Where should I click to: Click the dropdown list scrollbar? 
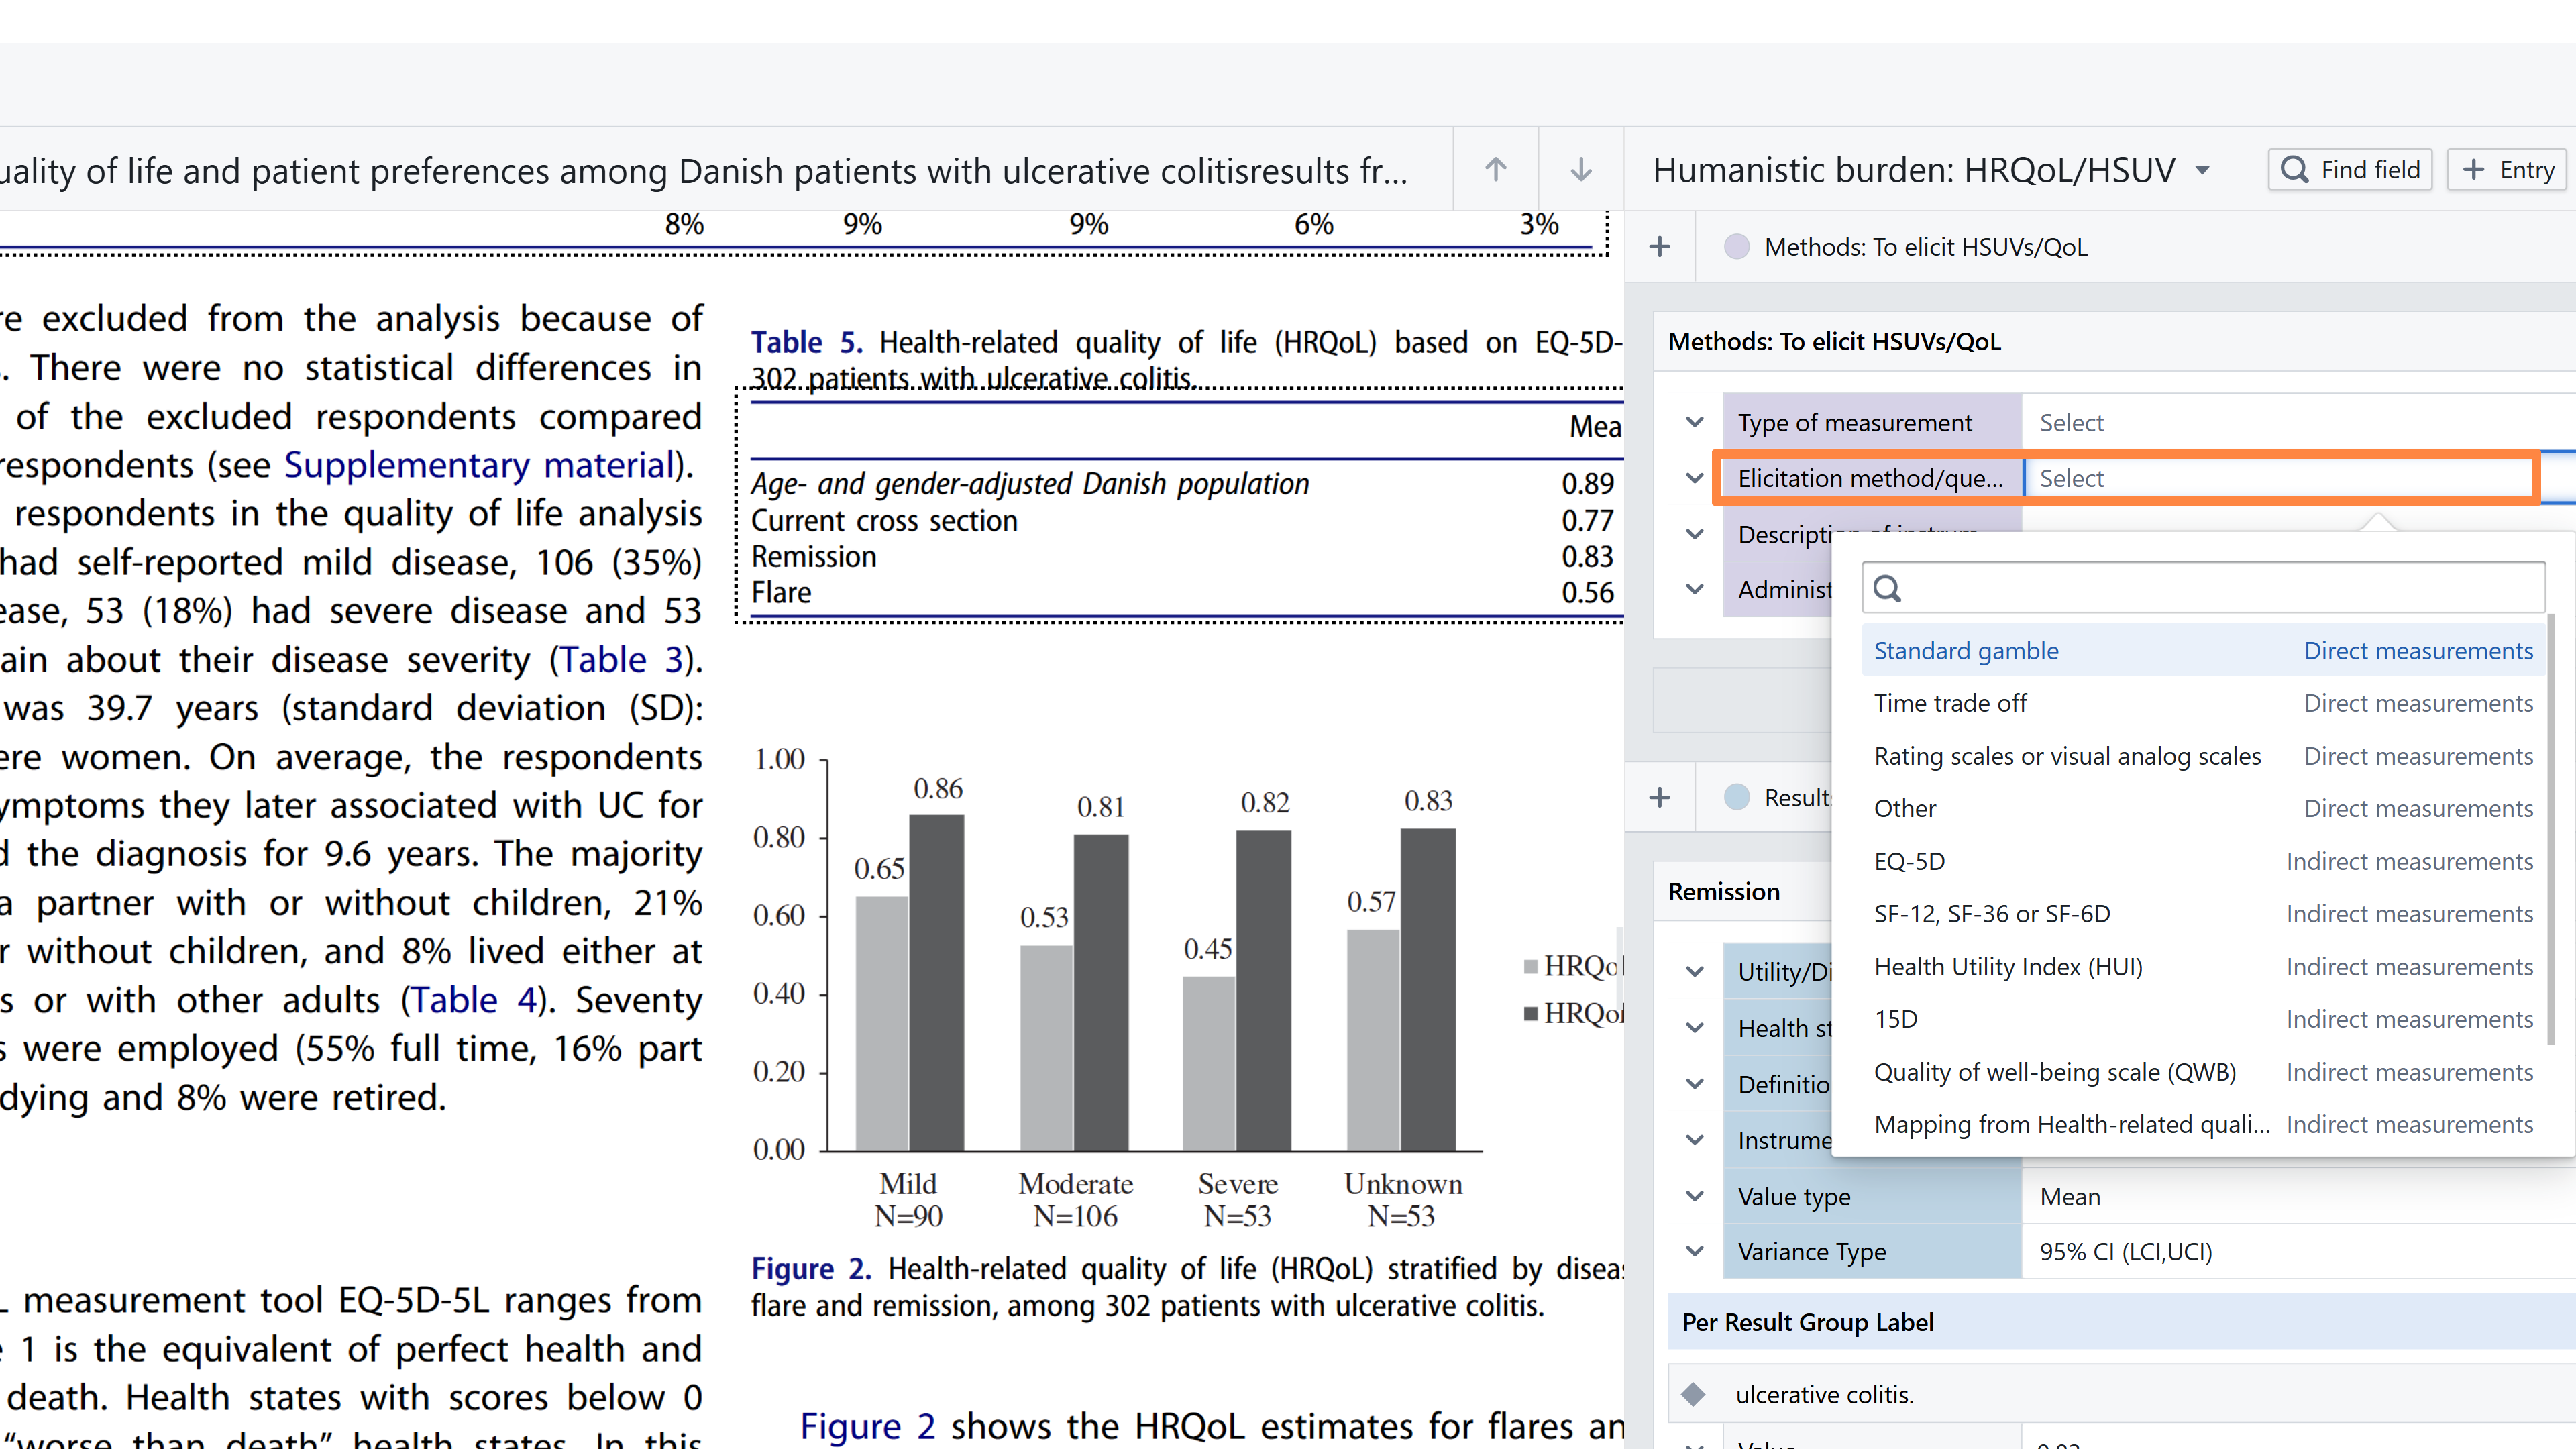pos(2552,830)
